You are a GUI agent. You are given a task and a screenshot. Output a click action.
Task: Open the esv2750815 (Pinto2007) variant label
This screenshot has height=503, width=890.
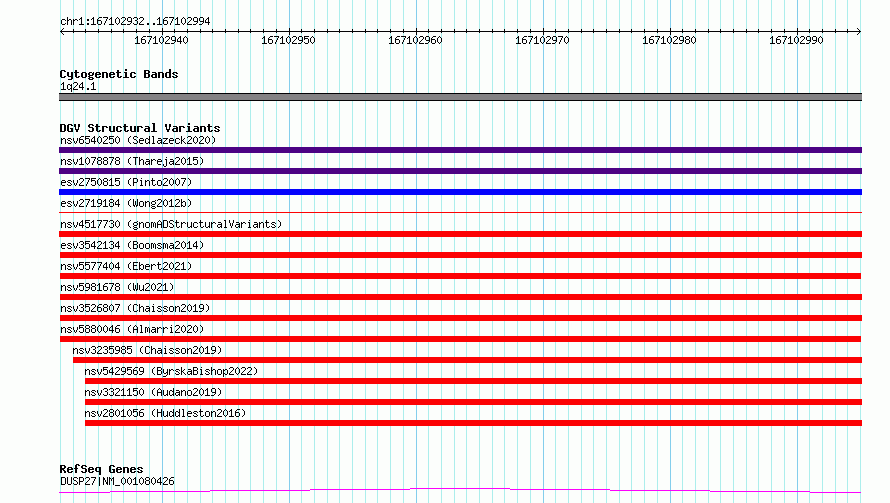pos(126,182)
